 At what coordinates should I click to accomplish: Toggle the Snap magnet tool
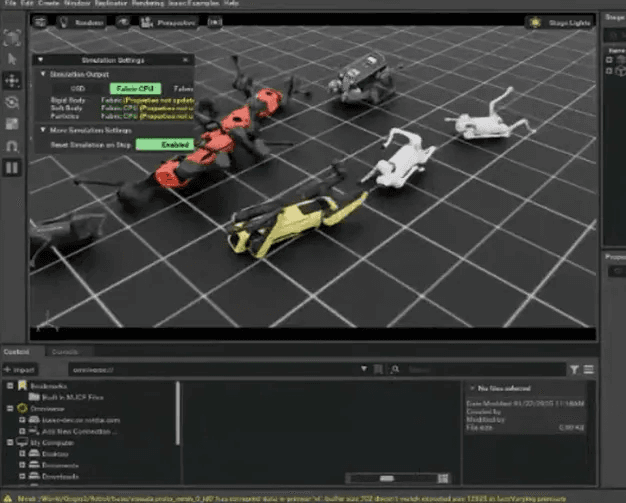(x=13, y=145)
